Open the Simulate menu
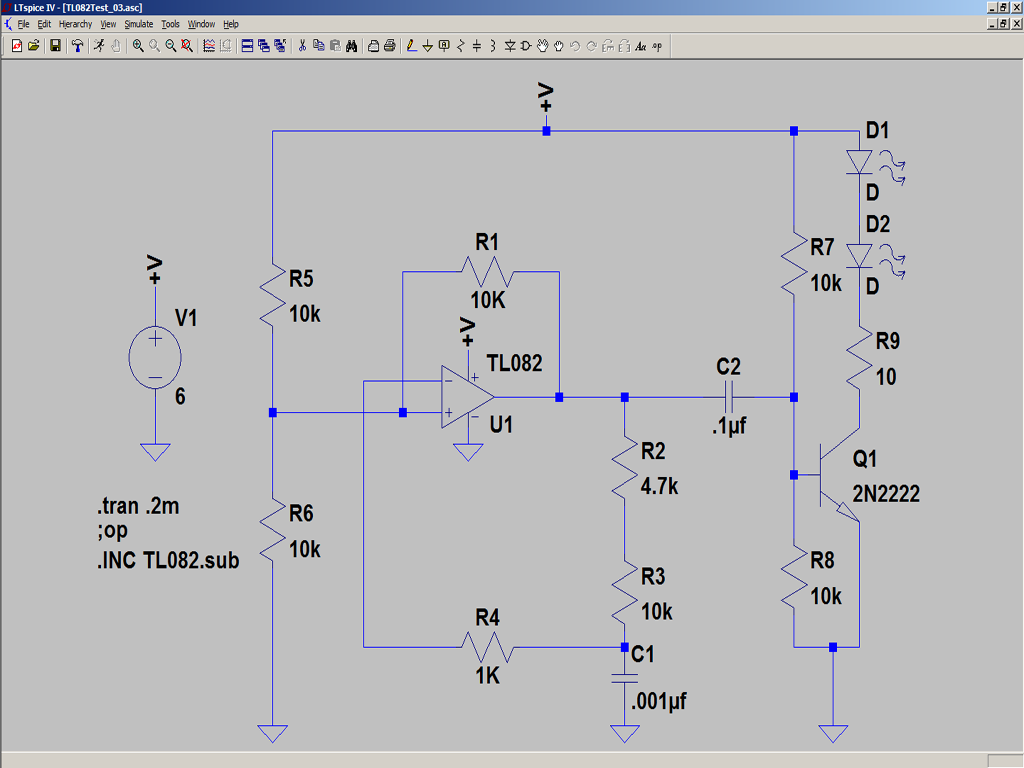The image size is (1024, 768). pos(138,24)
